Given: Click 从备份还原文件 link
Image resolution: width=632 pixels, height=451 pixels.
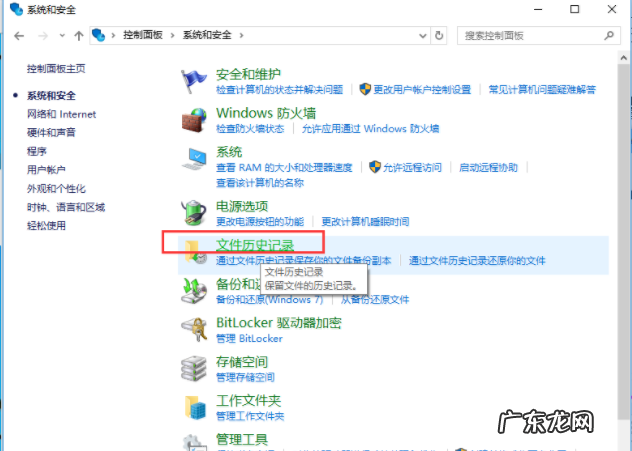Looking at the screenshot, I should click(x=375, y=299).
